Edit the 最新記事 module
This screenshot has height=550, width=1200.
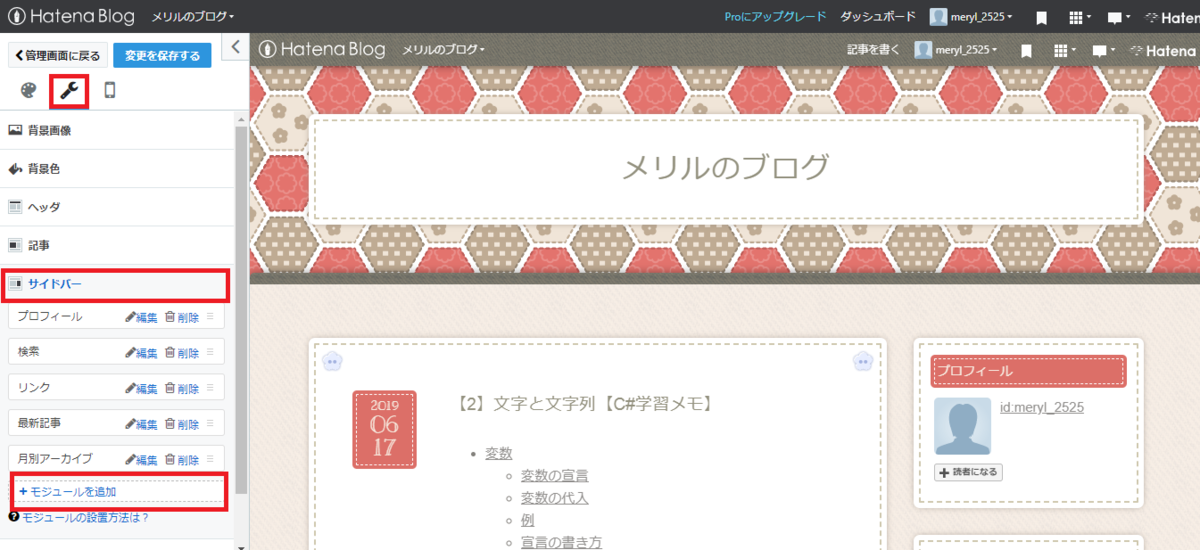(141, 424)
